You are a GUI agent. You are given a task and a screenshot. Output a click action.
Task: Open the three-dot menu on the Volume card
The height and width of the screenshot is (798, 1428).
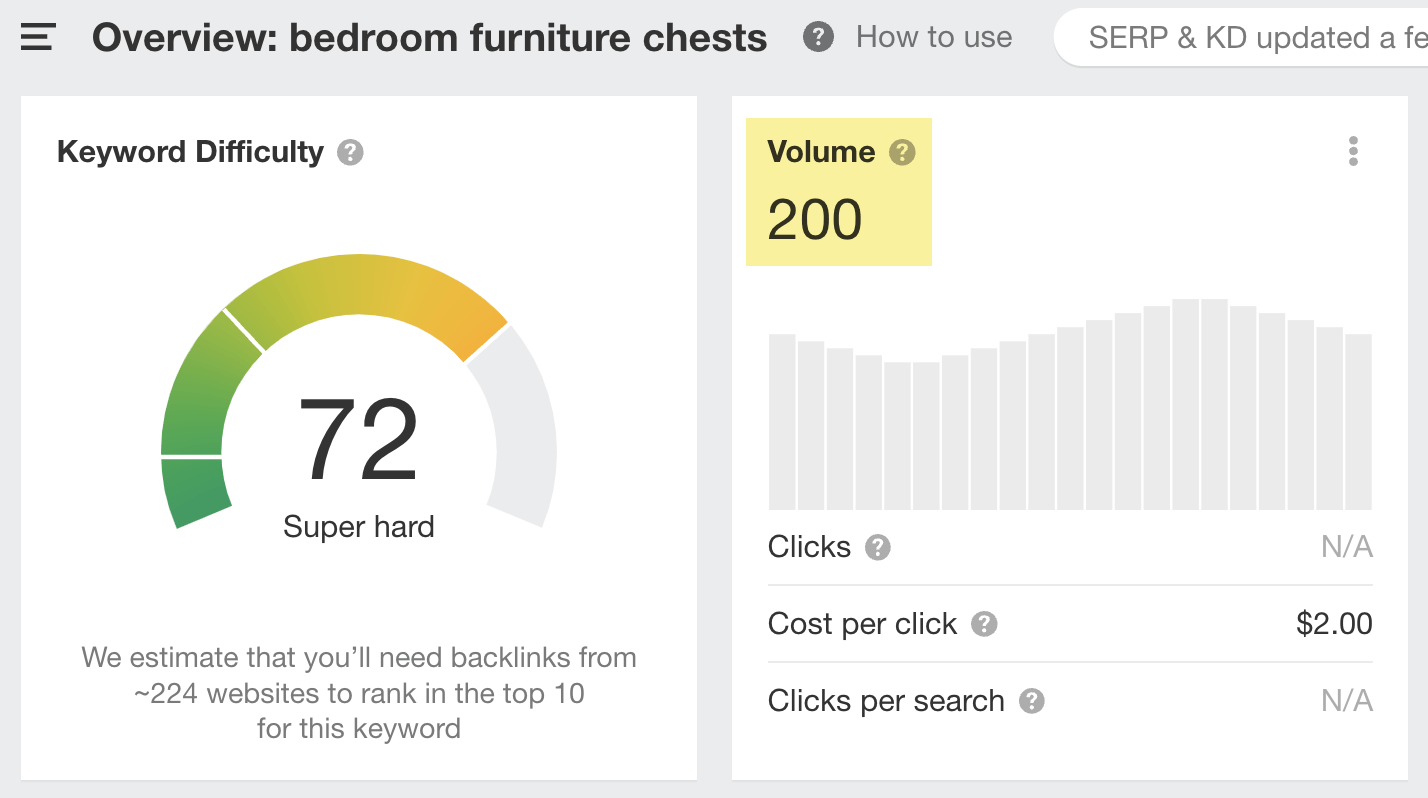(x=1353, y=151)
